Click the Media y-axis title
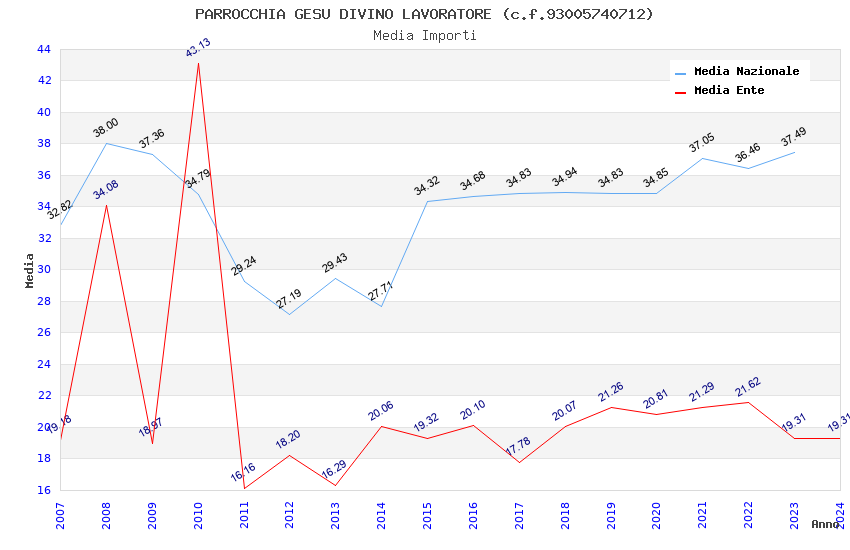The width and height of the screenshot is (850, 550). [29, 270]
